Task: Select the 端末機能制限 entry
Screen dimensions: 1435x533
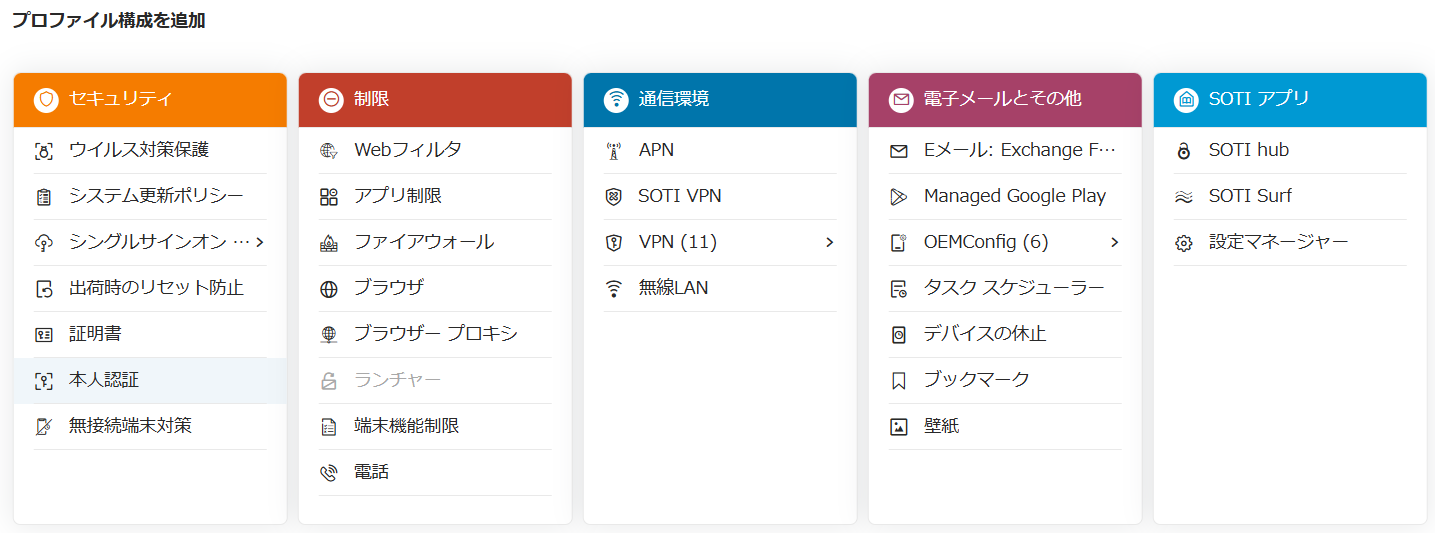Action: pyautogui.click(x=435, y=426)
